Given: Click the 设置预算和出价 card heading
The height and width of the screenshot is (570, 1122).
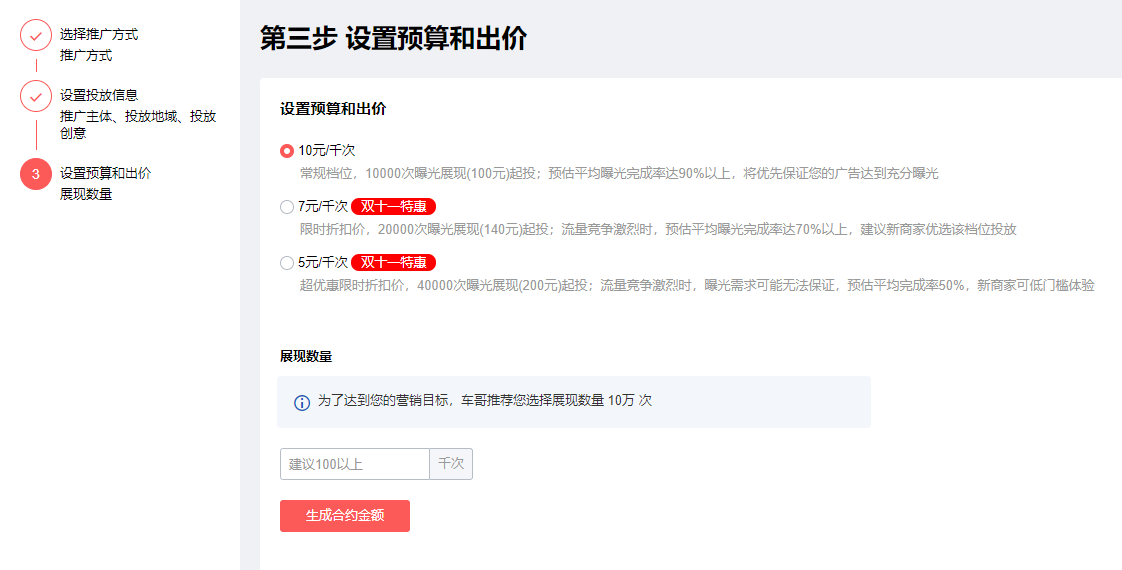Looking at the screenshot, I should (x=333, y=109).
